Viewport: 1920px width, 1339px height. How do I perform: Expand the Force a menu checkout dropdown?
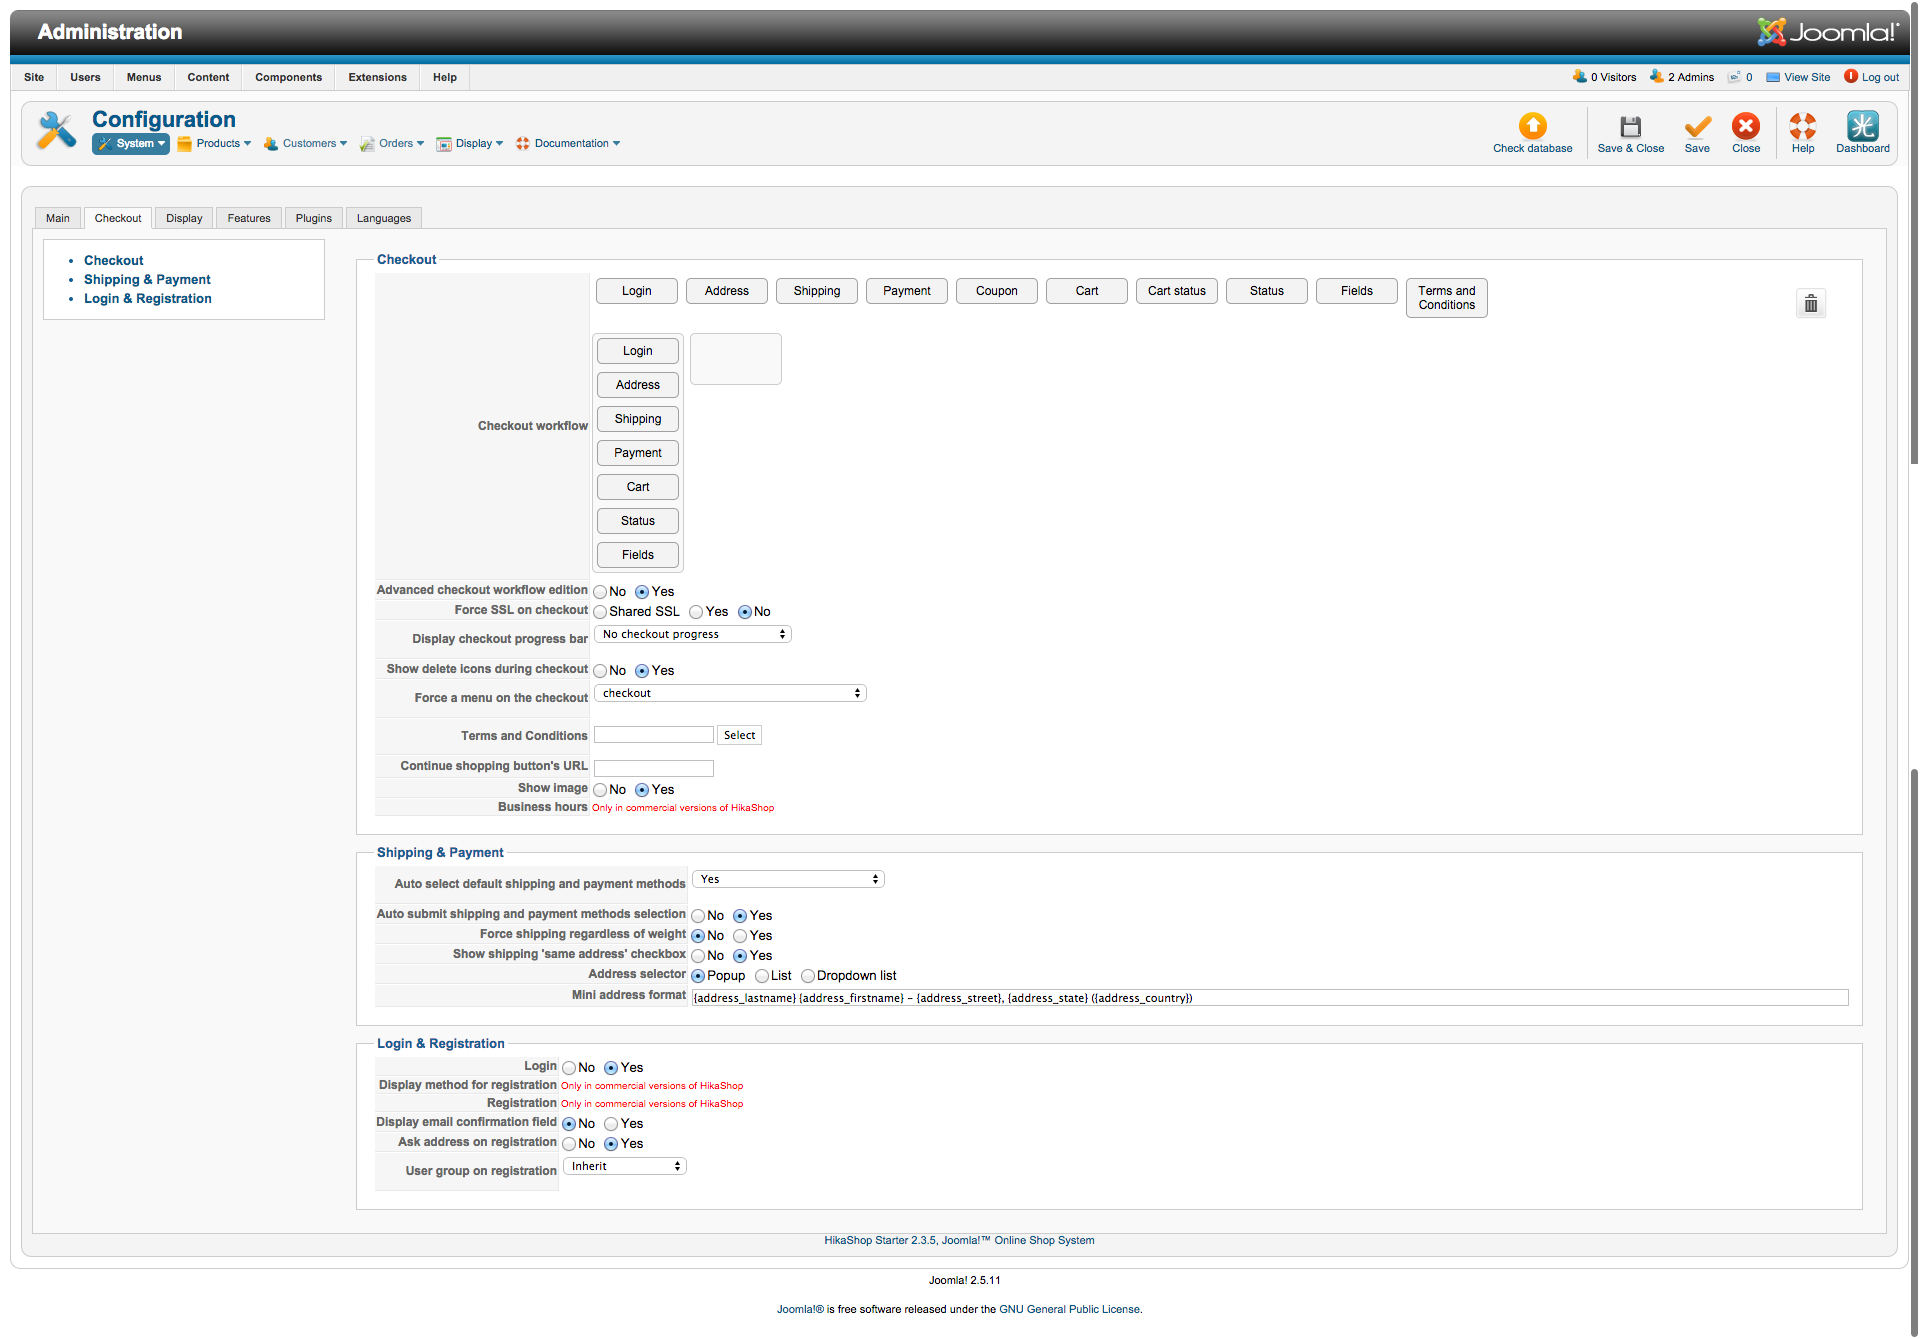(x=730, y=694)
